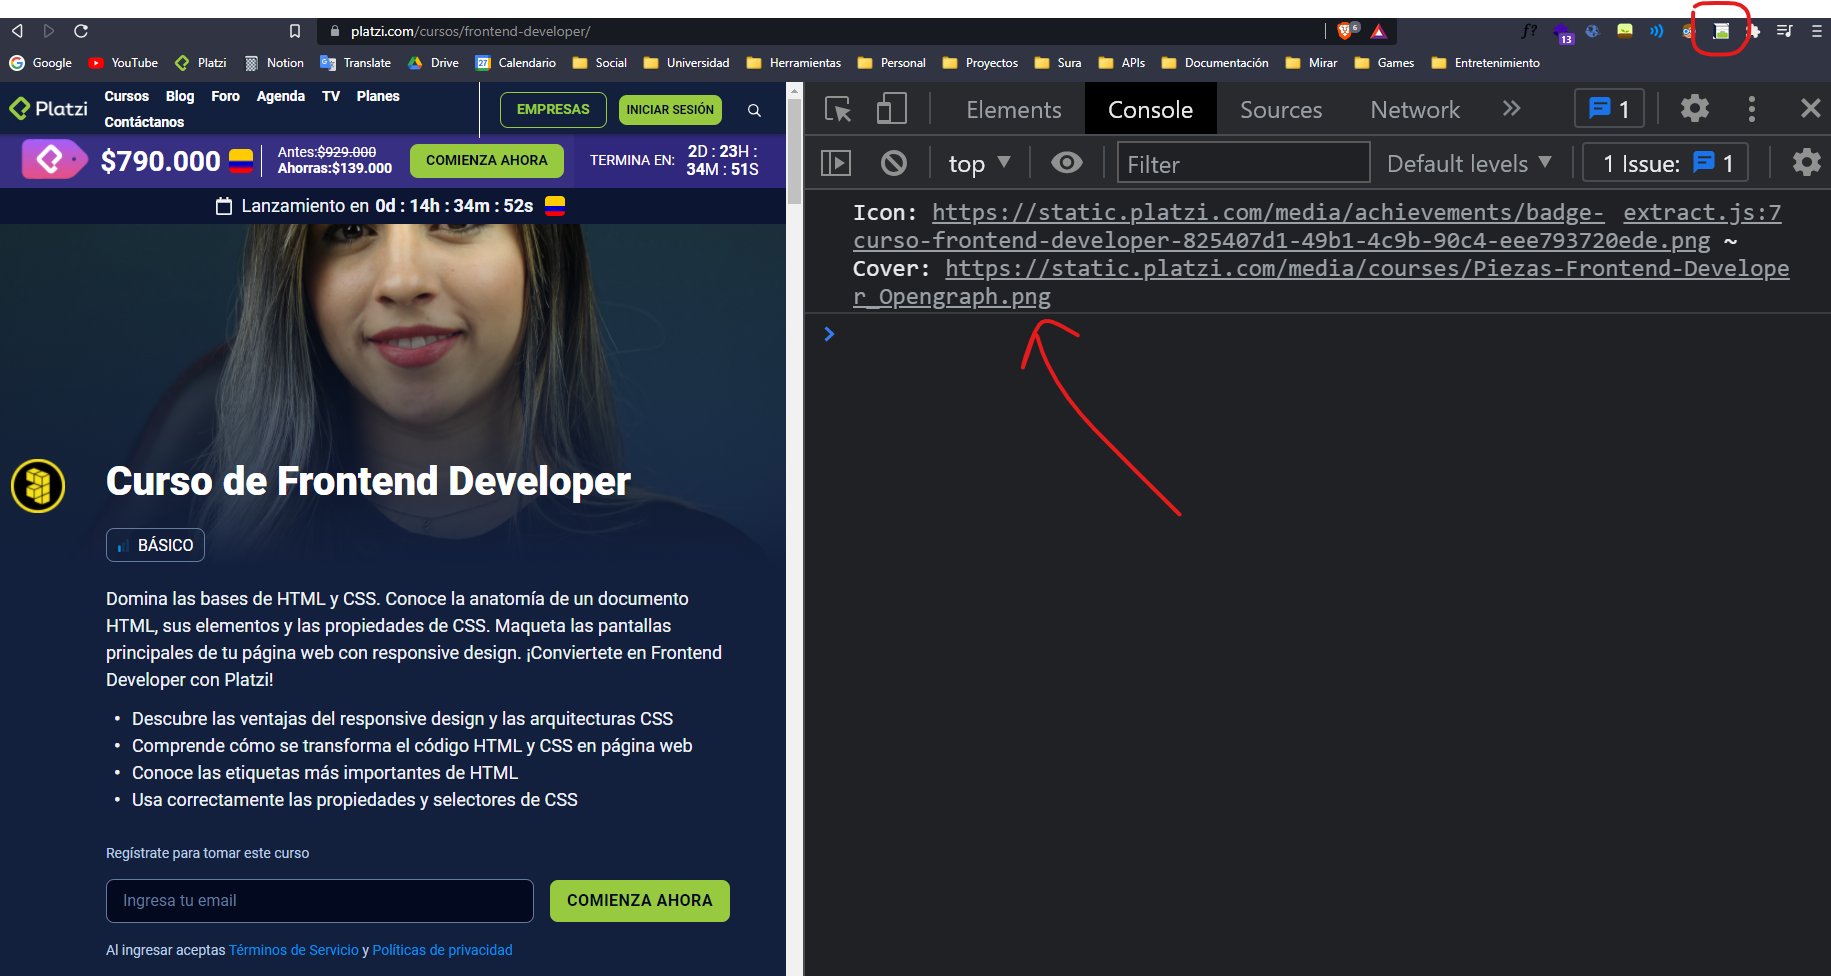This screenshot has width=1831, height=976.
Task: Open the badge icon URL in console
Action: (1281, 226)
